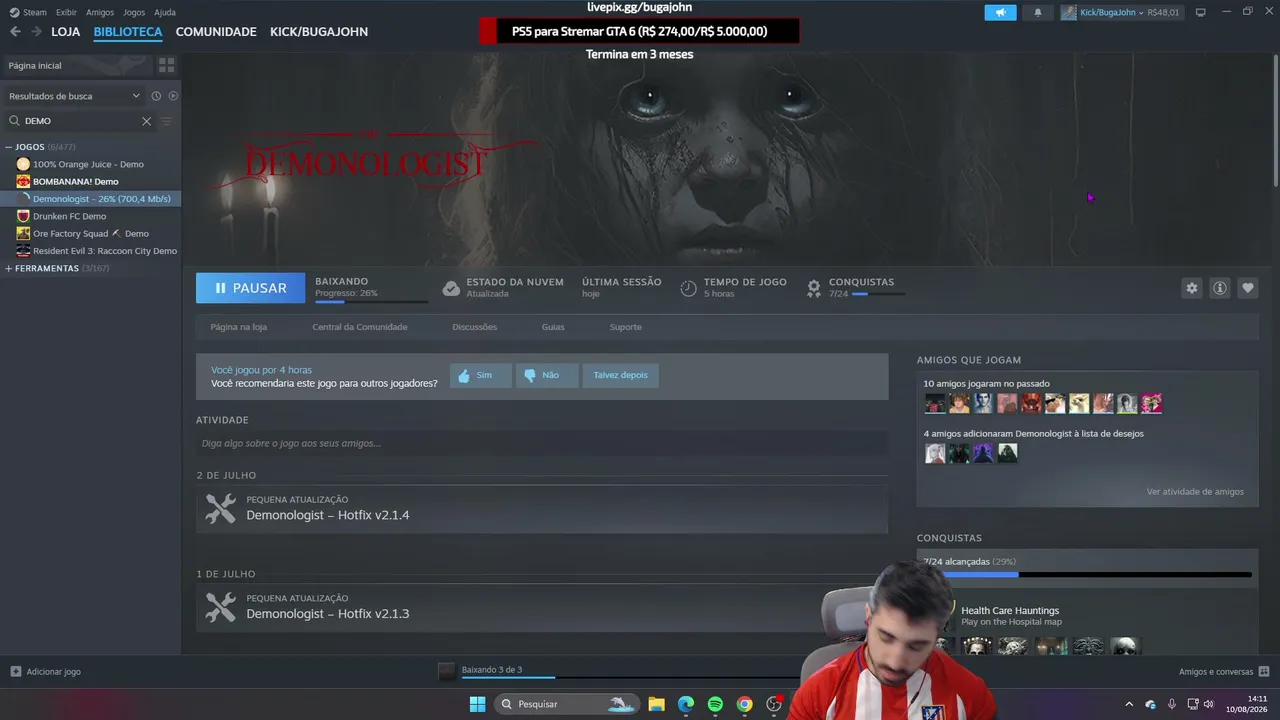The height and width of the screenshot is (720, 1280).
Task: Choose Talvez depois for the review
Action: [620, 375]
